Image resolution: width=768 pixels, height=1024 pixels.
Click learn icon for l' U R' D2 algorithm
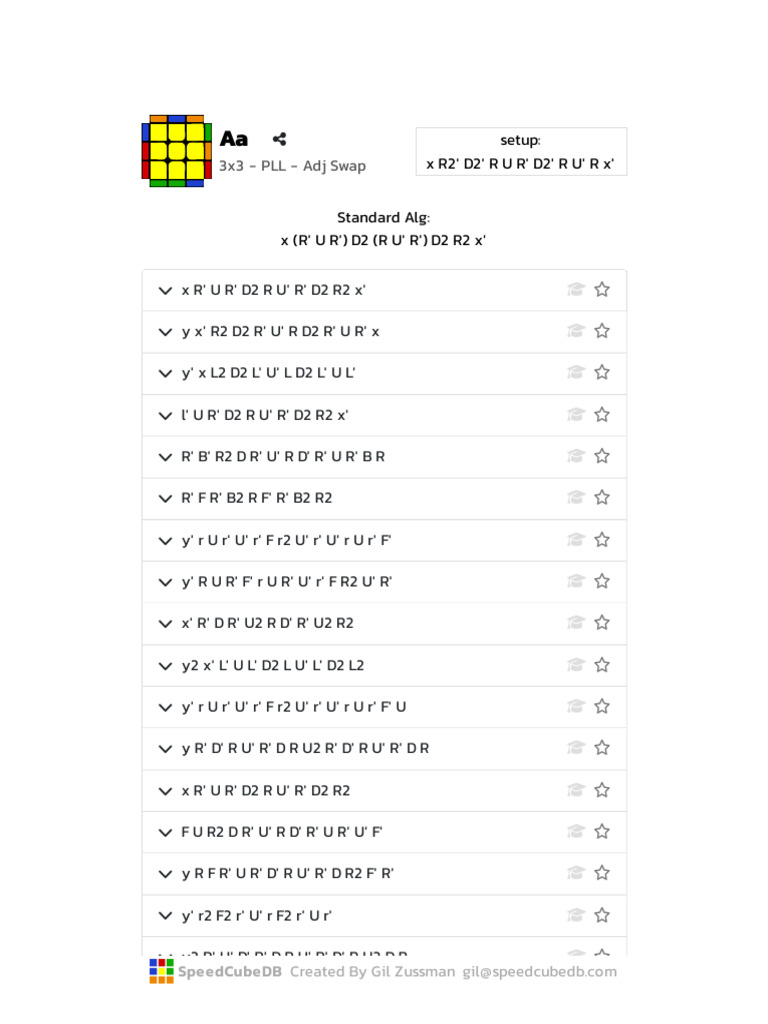tap(575, 414)
